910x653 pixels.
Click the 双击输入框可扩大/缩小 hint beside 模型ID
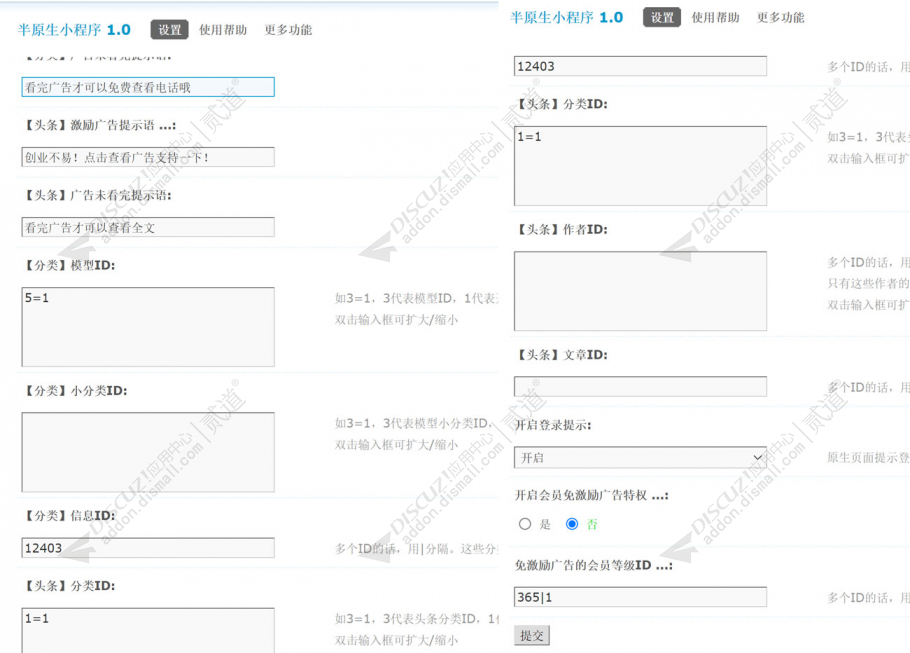[396, 320]
